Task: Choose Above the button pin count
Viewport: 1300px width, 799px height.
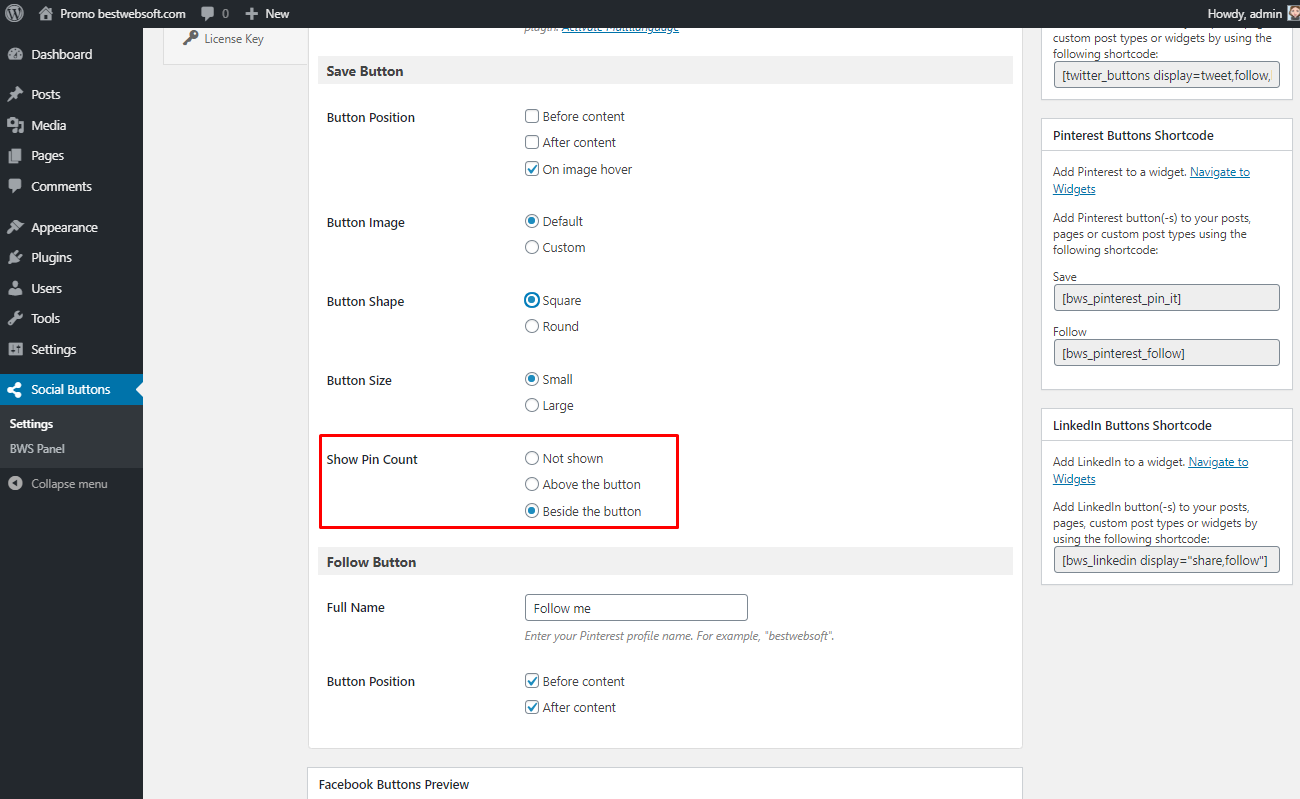Action: click(532, 484)
